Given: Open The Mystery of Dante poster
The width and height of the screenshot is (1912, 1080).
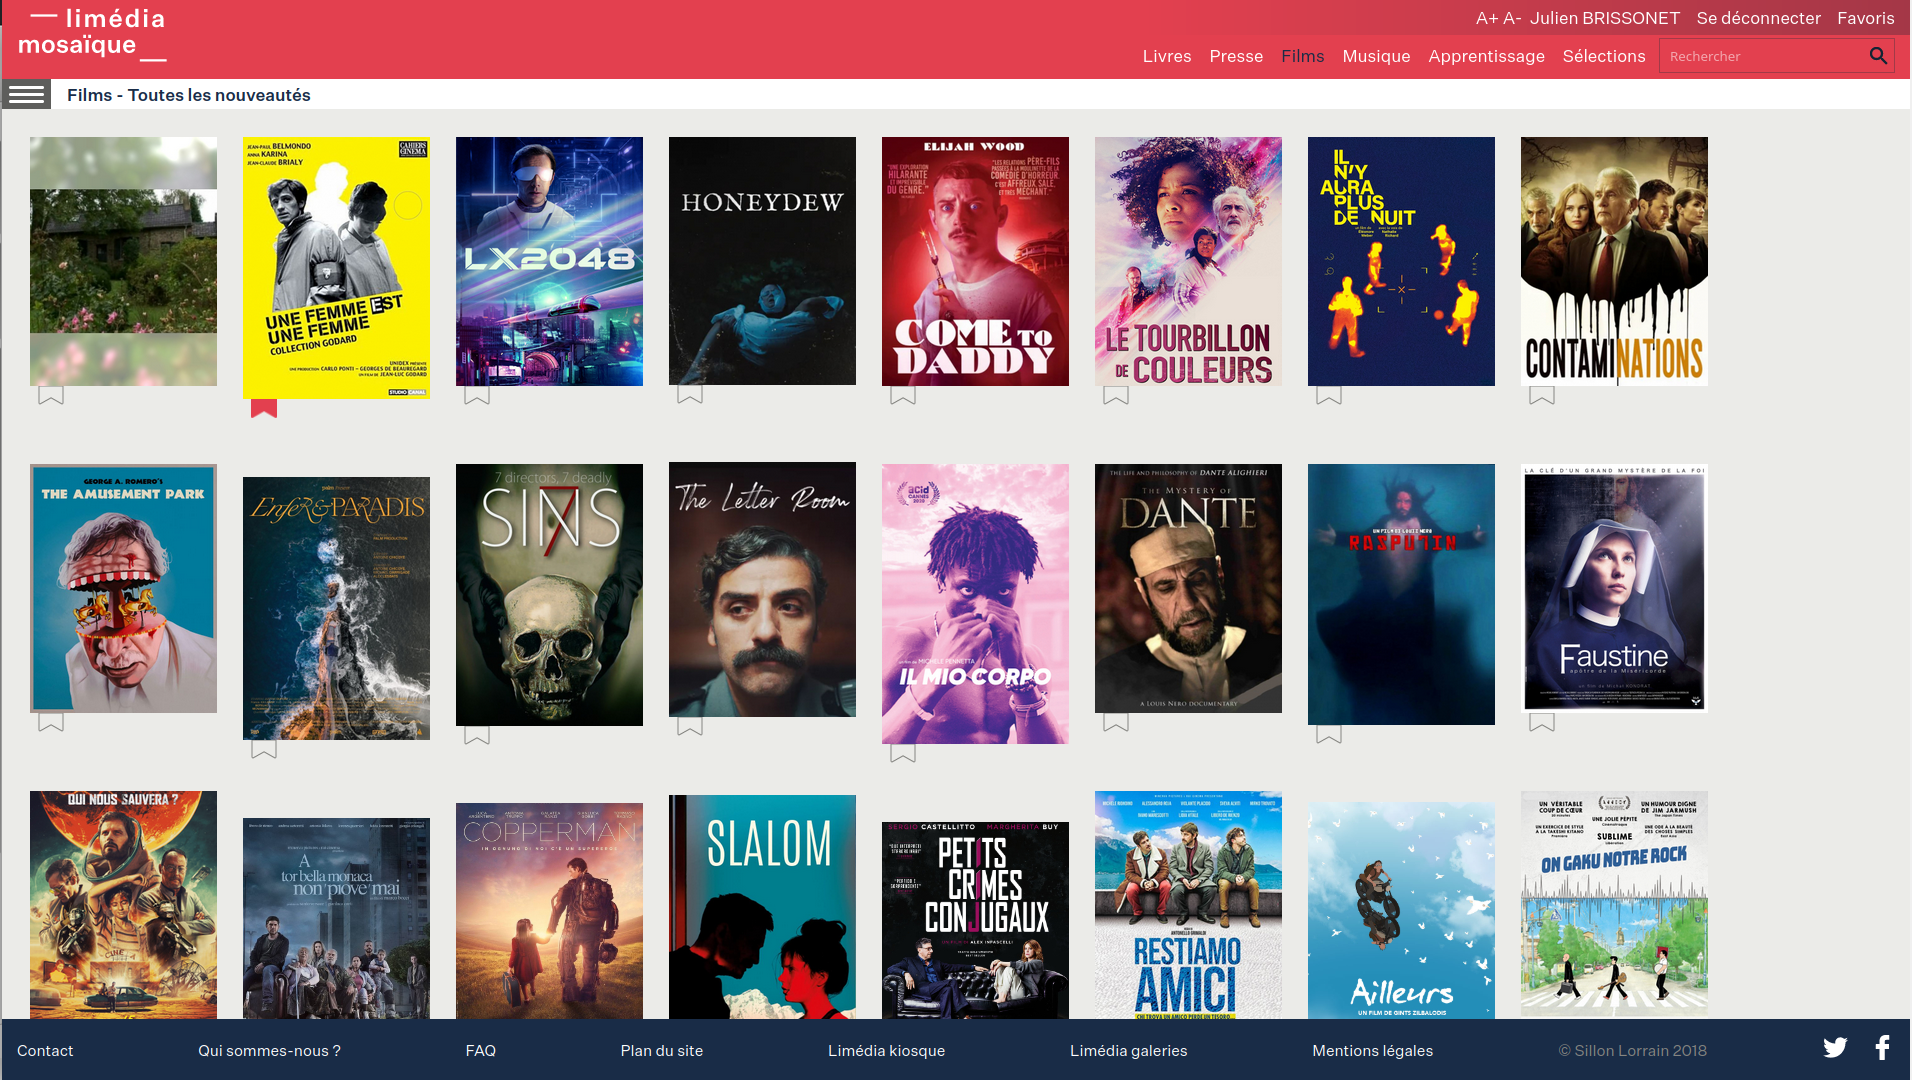Looking at the screenshot, I should (1188, 588).
